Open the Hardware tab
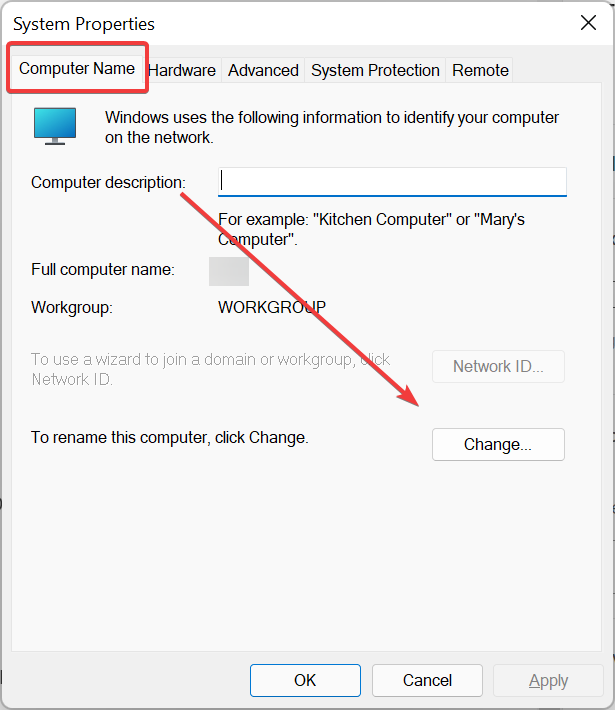Viewport: 615px width, 710px height. click(182, 71)
